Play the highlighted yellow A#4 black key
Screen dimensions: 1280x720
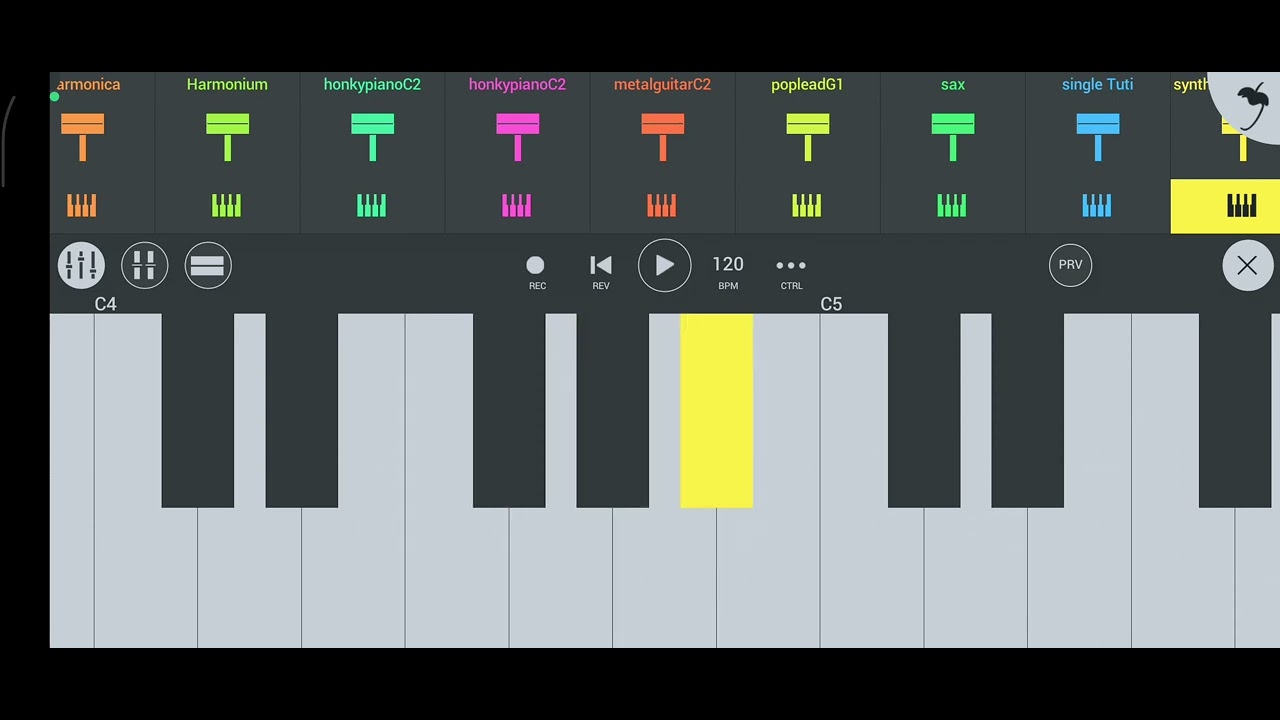[716, 410]
